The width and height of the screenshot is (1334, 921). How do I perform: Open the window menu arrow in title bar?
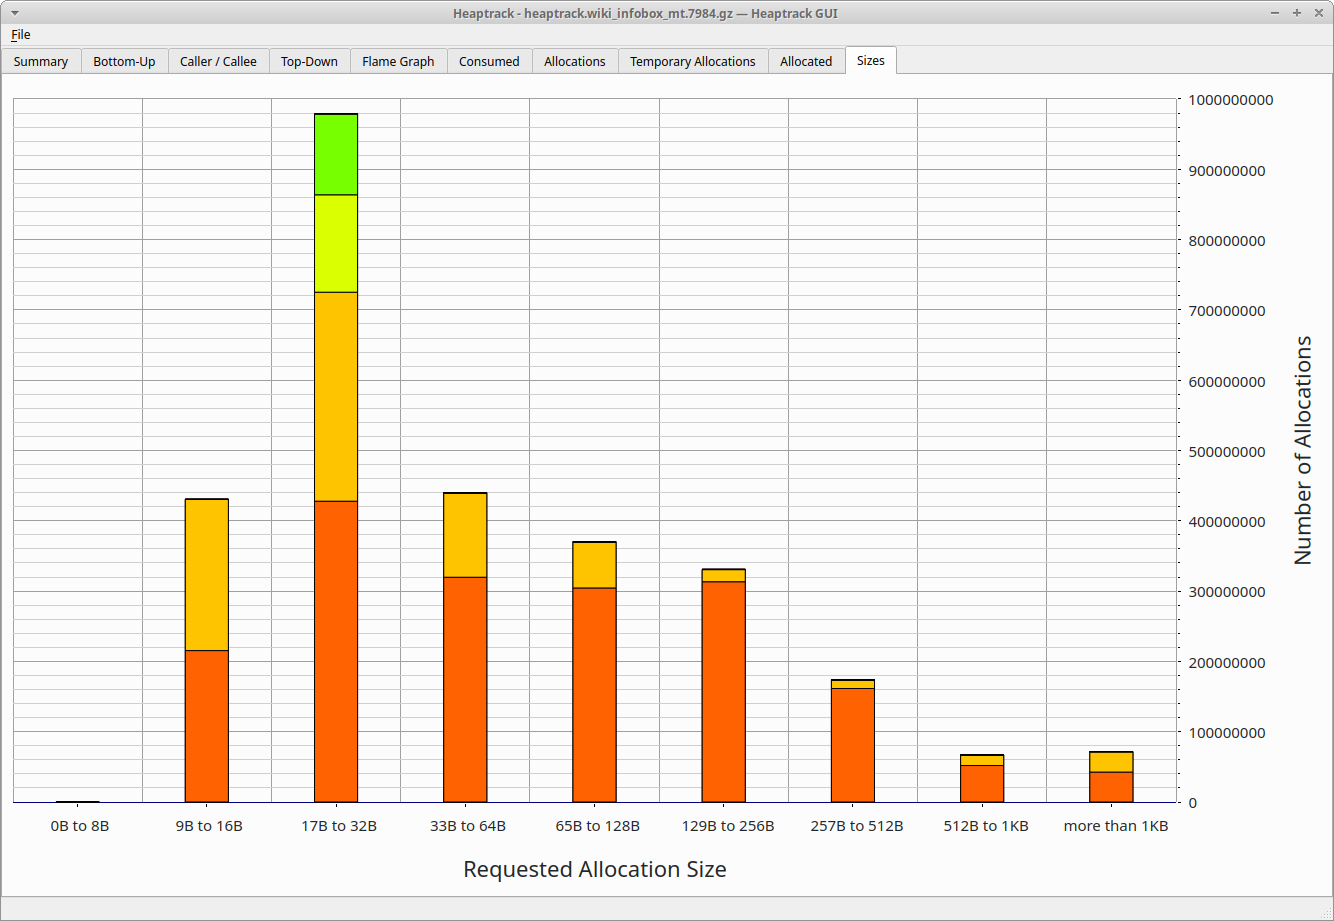12,13
